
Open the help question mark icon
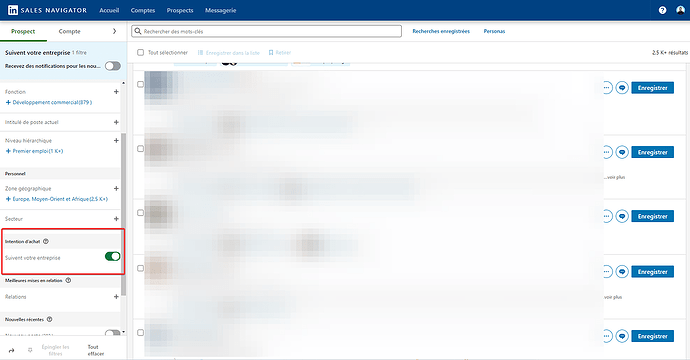pos(662,10)
